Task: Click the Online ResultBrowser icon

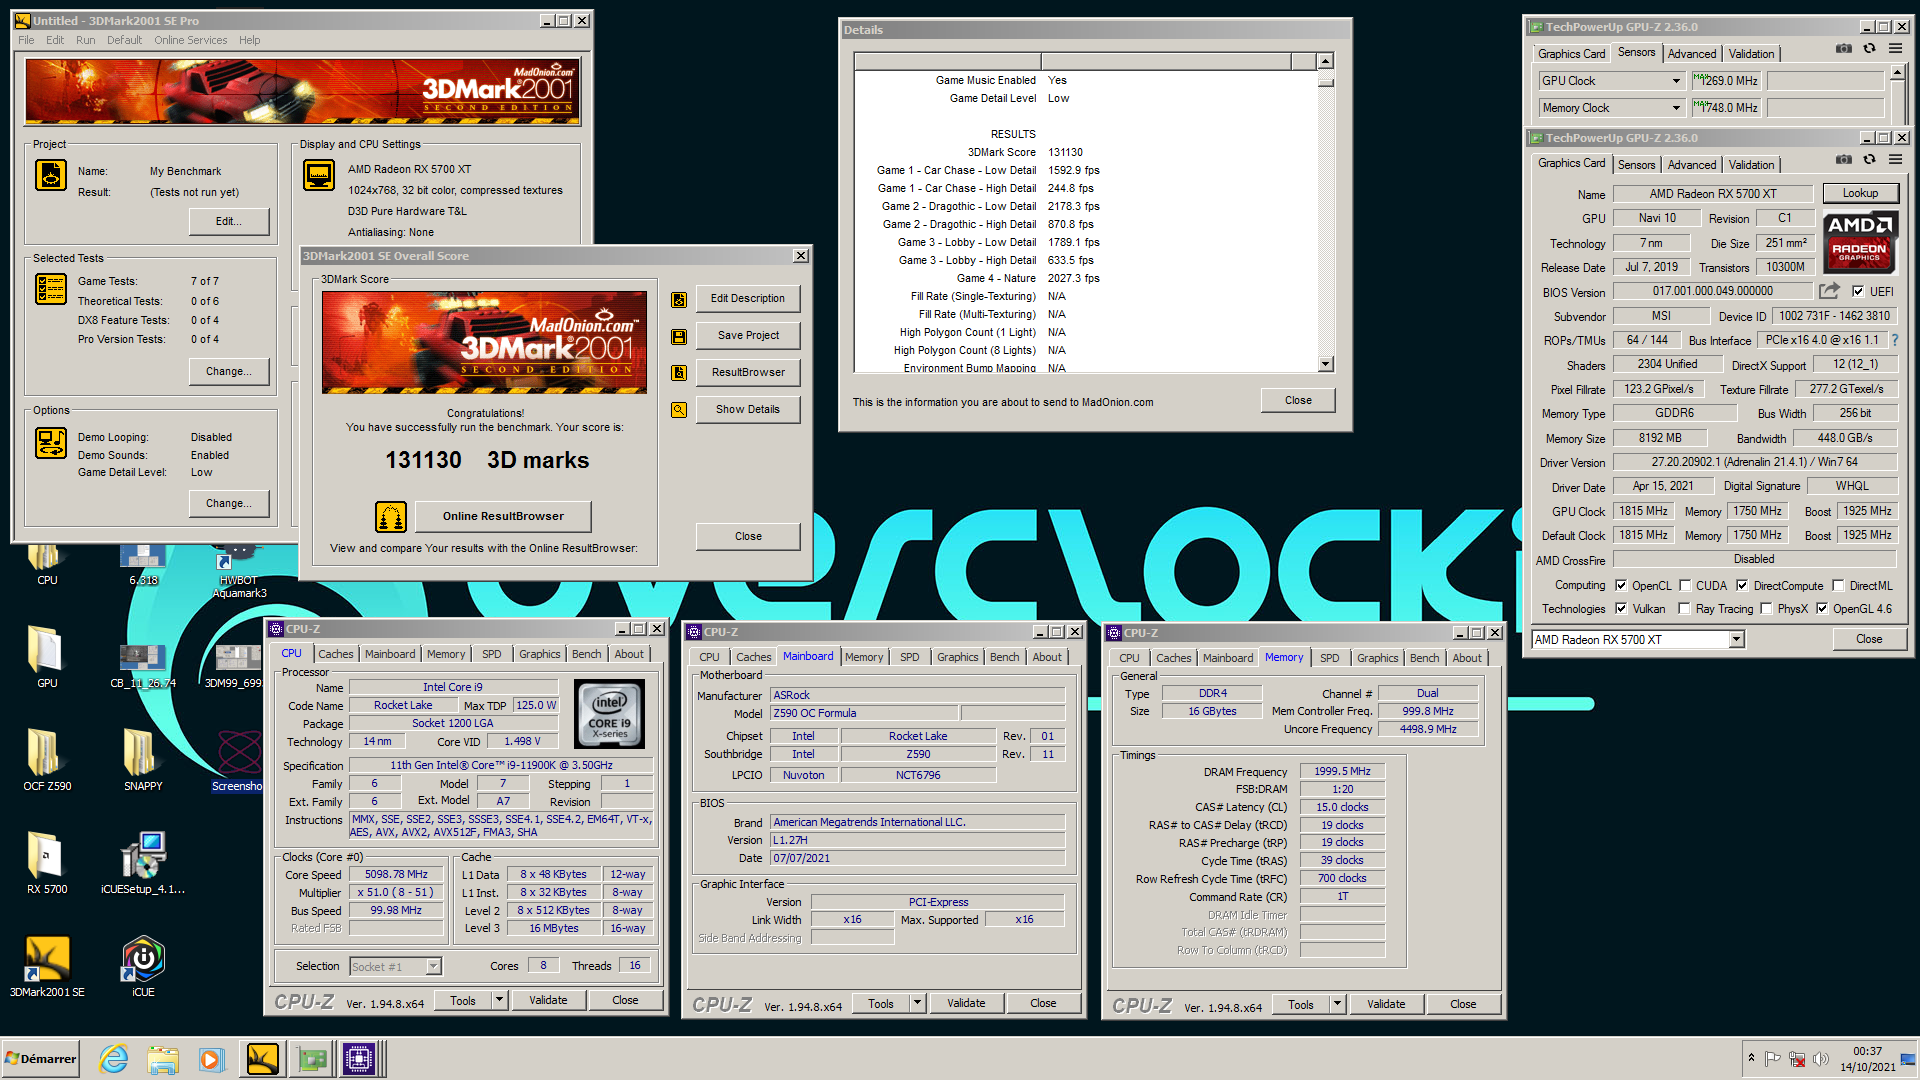Action: 391,516
